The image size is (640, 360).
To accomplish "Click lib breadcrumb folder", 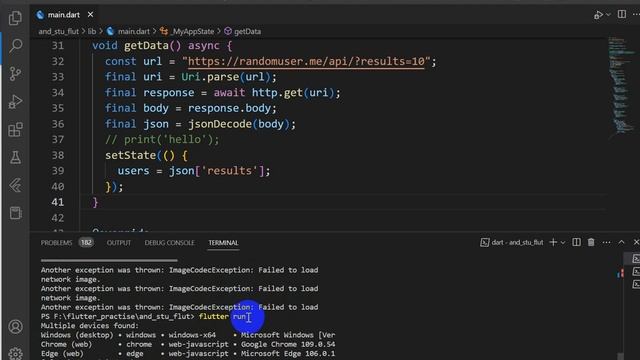I will point(92,31).
